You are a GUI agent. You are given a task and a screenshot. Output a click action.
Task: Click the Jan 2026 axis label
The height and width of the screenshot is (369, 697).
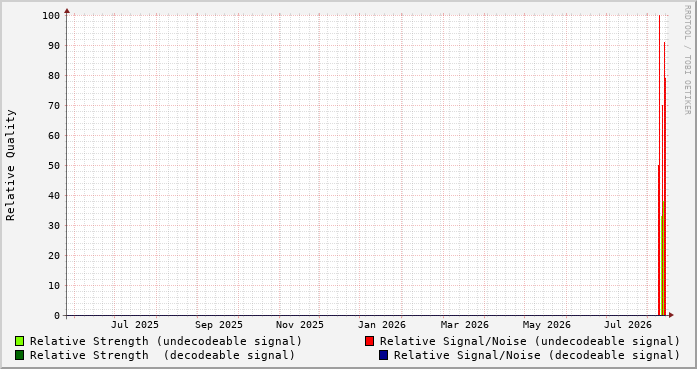point(382,325)
